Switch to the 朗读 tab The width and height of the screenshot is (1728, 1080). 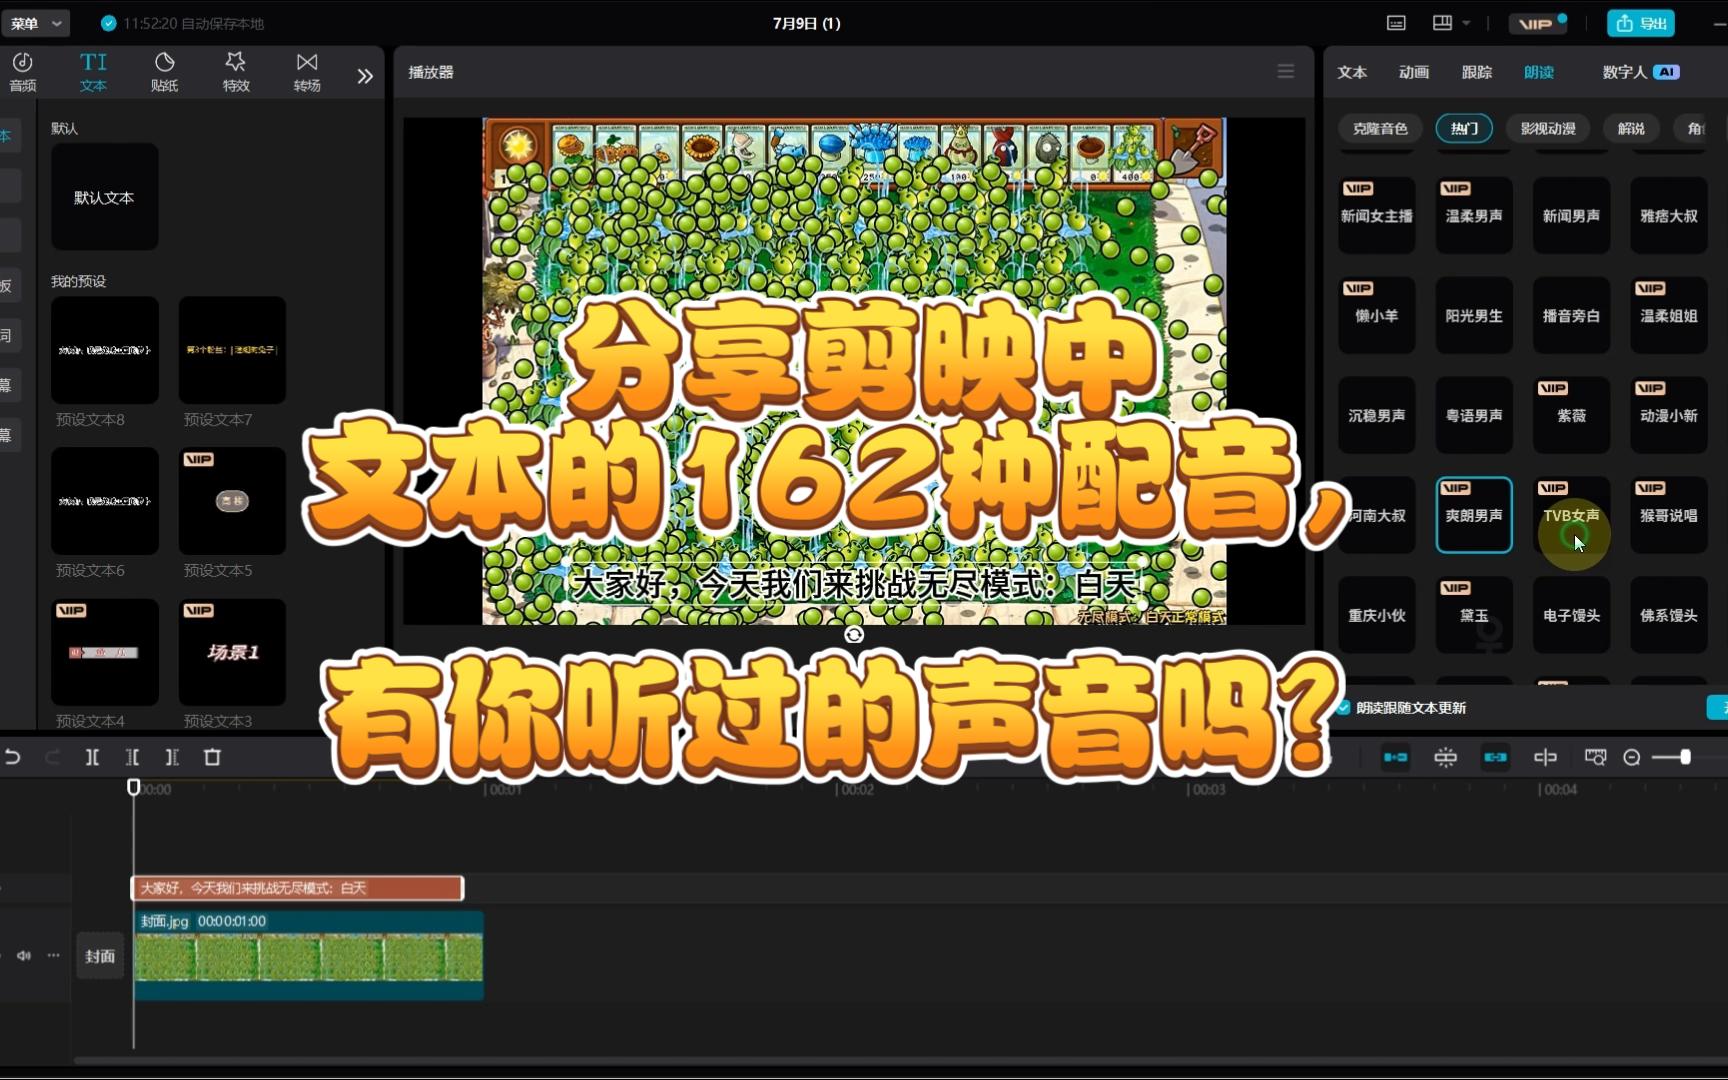[x=1539, y=72]
